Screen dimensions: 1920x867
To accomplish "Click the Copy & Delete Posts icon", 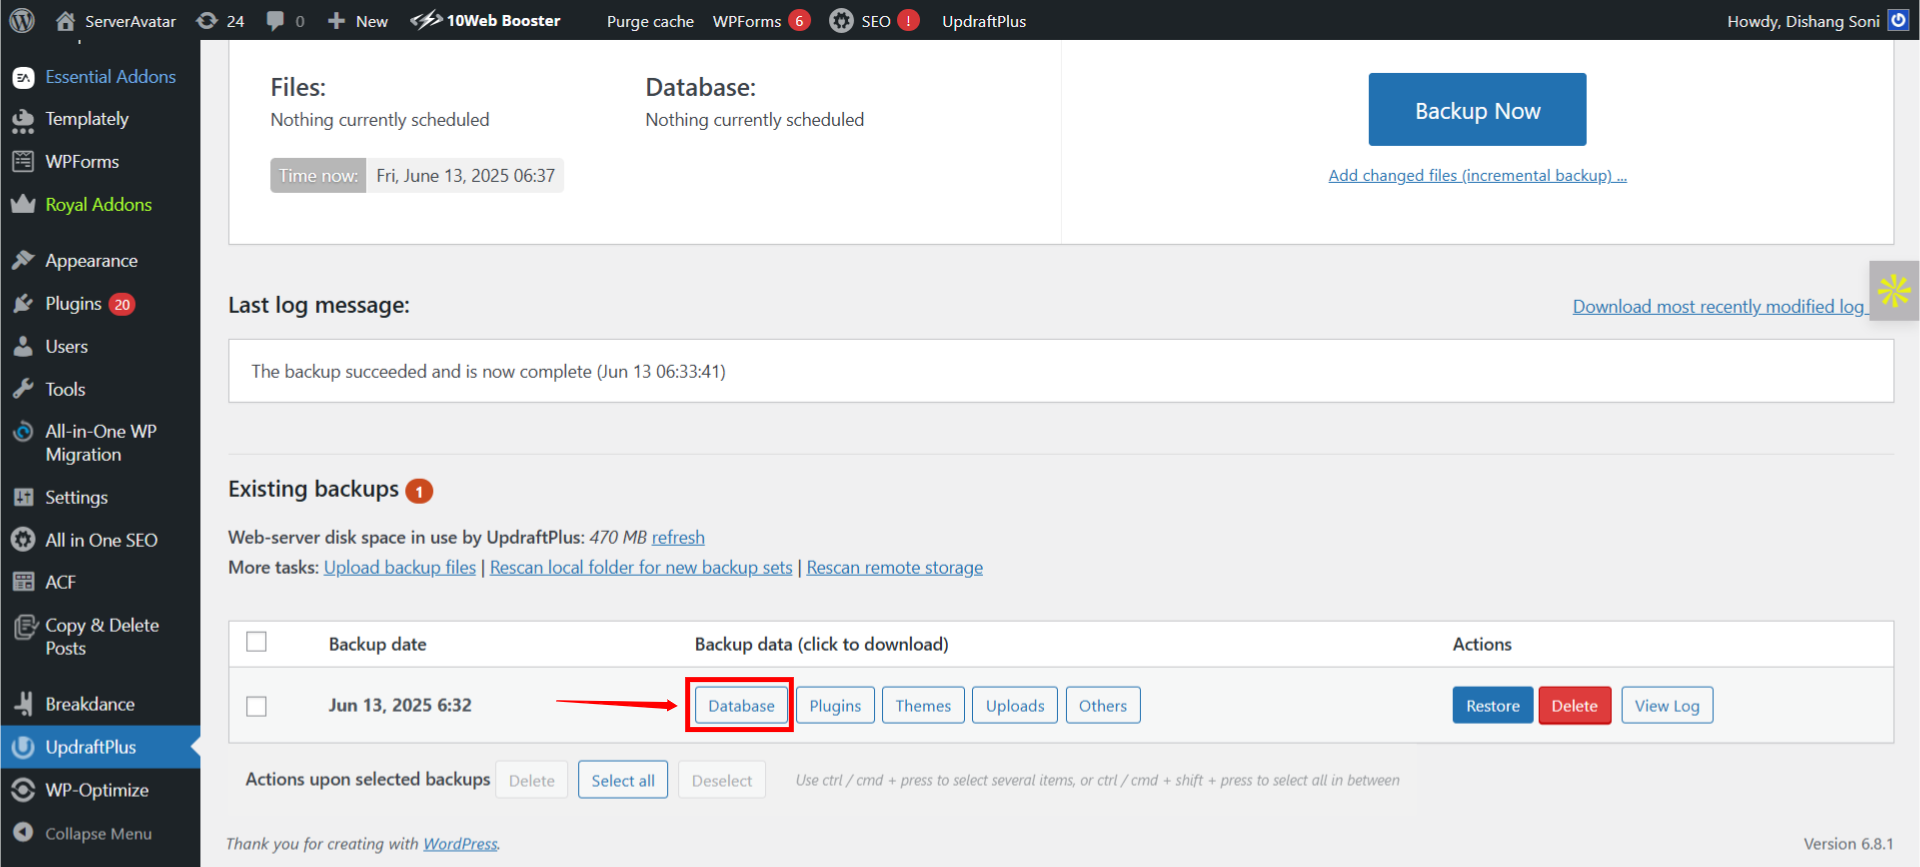I will click(24, 627).
